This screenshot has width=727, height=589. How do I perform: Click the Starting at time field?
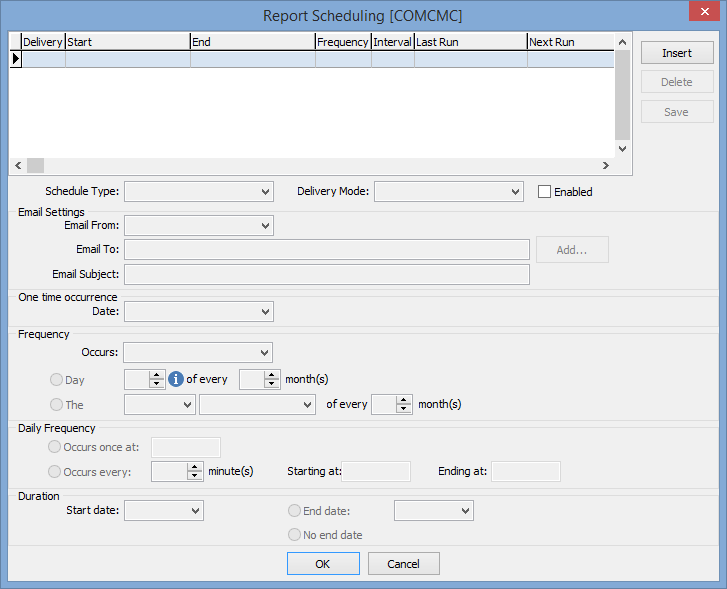tap(376, 472)
